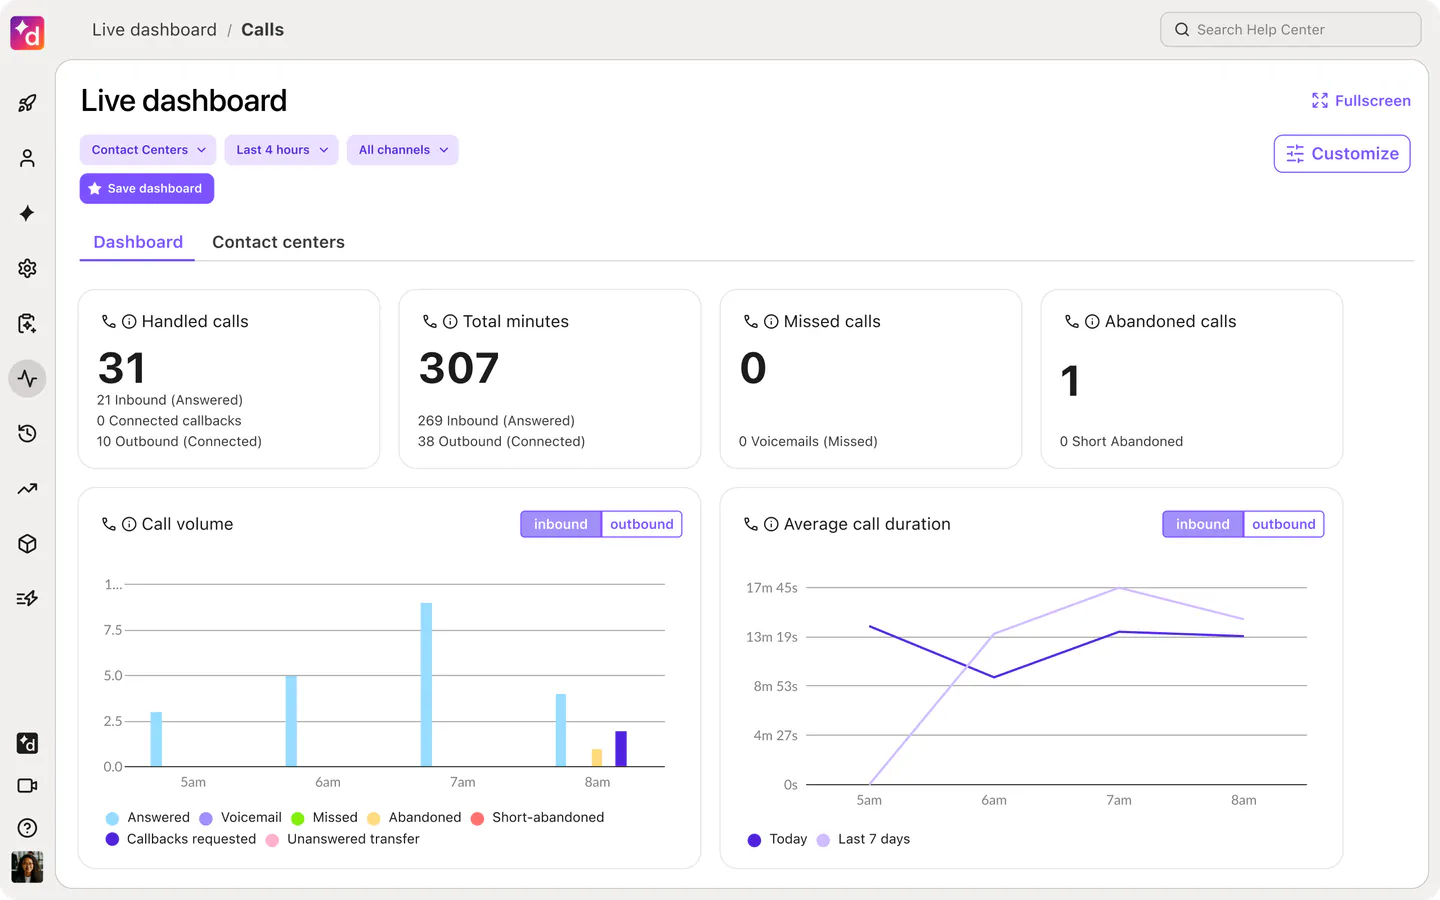
Task: Click the AI sparkle sidebar icon
Action: [x=27, y=213]
